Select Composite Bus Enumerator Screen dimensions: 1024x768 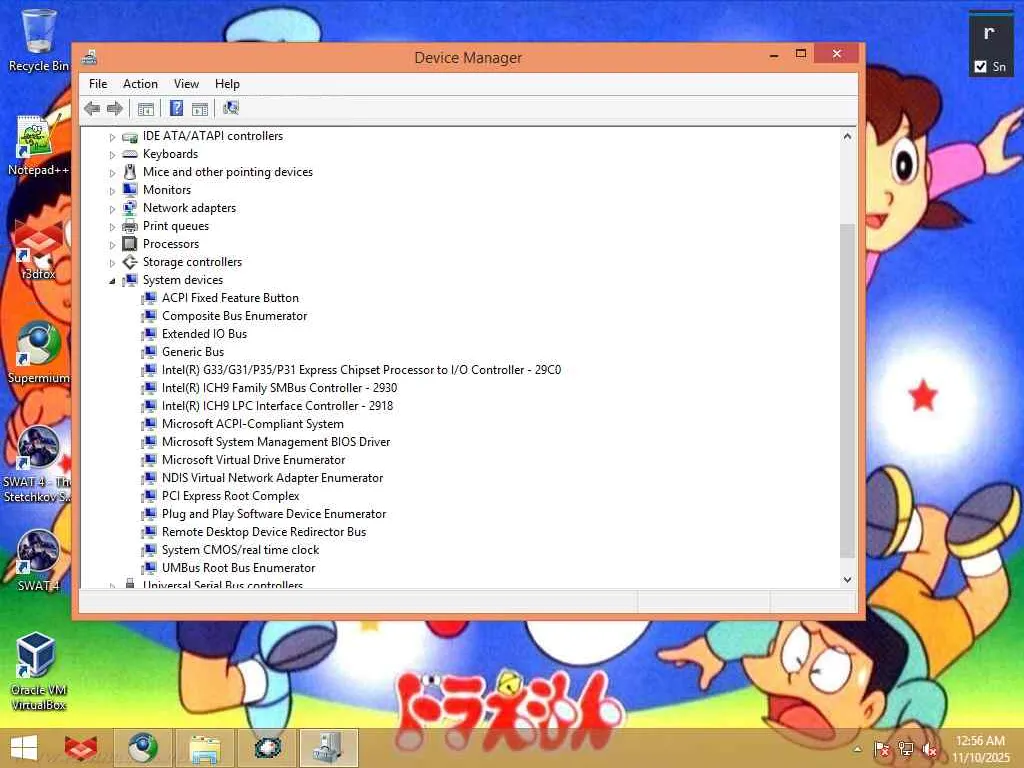(x=234, y=316)
